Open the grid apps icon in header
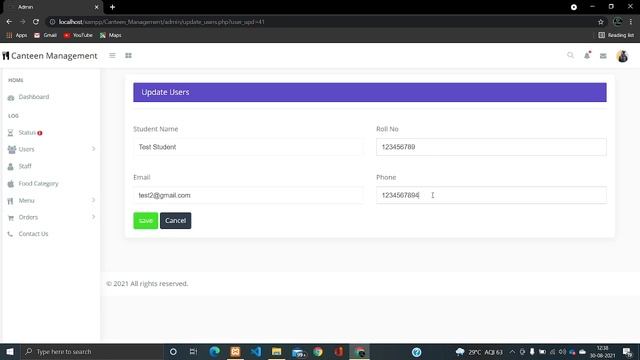Viewport: 640px width, 360px height. coord(128,56)
